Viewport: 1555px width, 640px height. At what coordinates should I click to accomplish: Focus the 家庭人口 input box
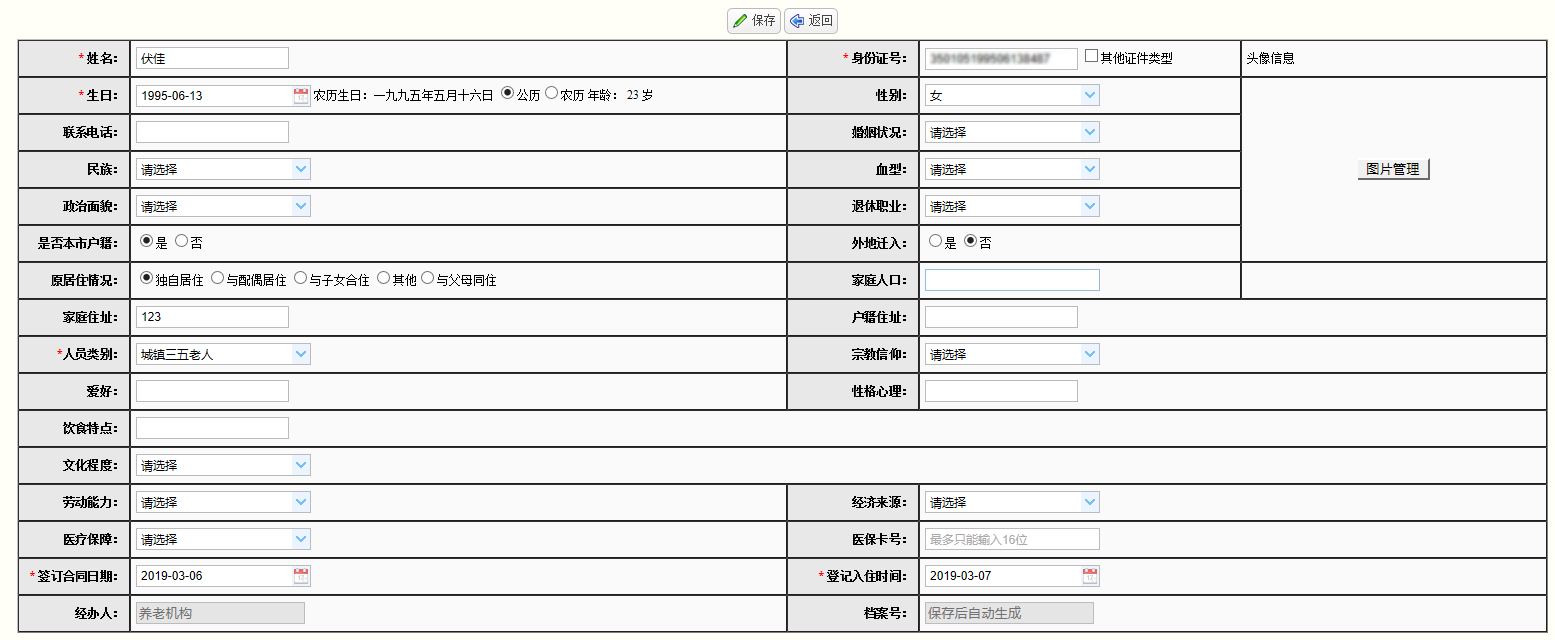pyautogui.click(x=1012, y=280)
